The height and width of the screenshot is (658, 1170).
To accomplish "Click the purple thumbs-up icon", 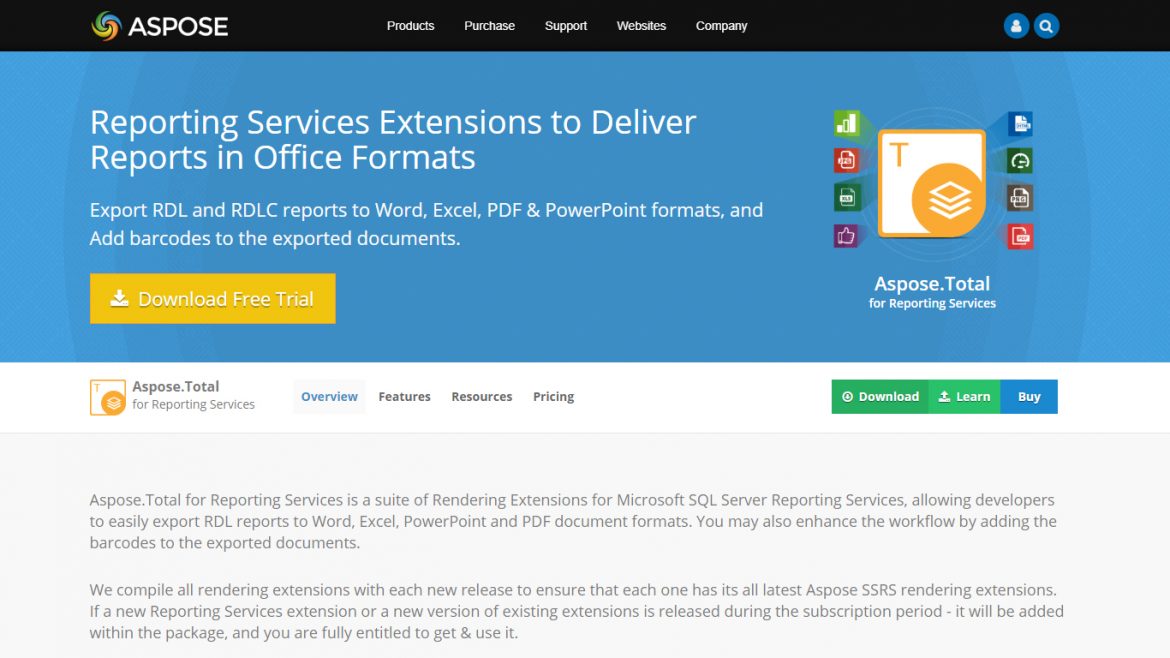I will pos(845,235).
